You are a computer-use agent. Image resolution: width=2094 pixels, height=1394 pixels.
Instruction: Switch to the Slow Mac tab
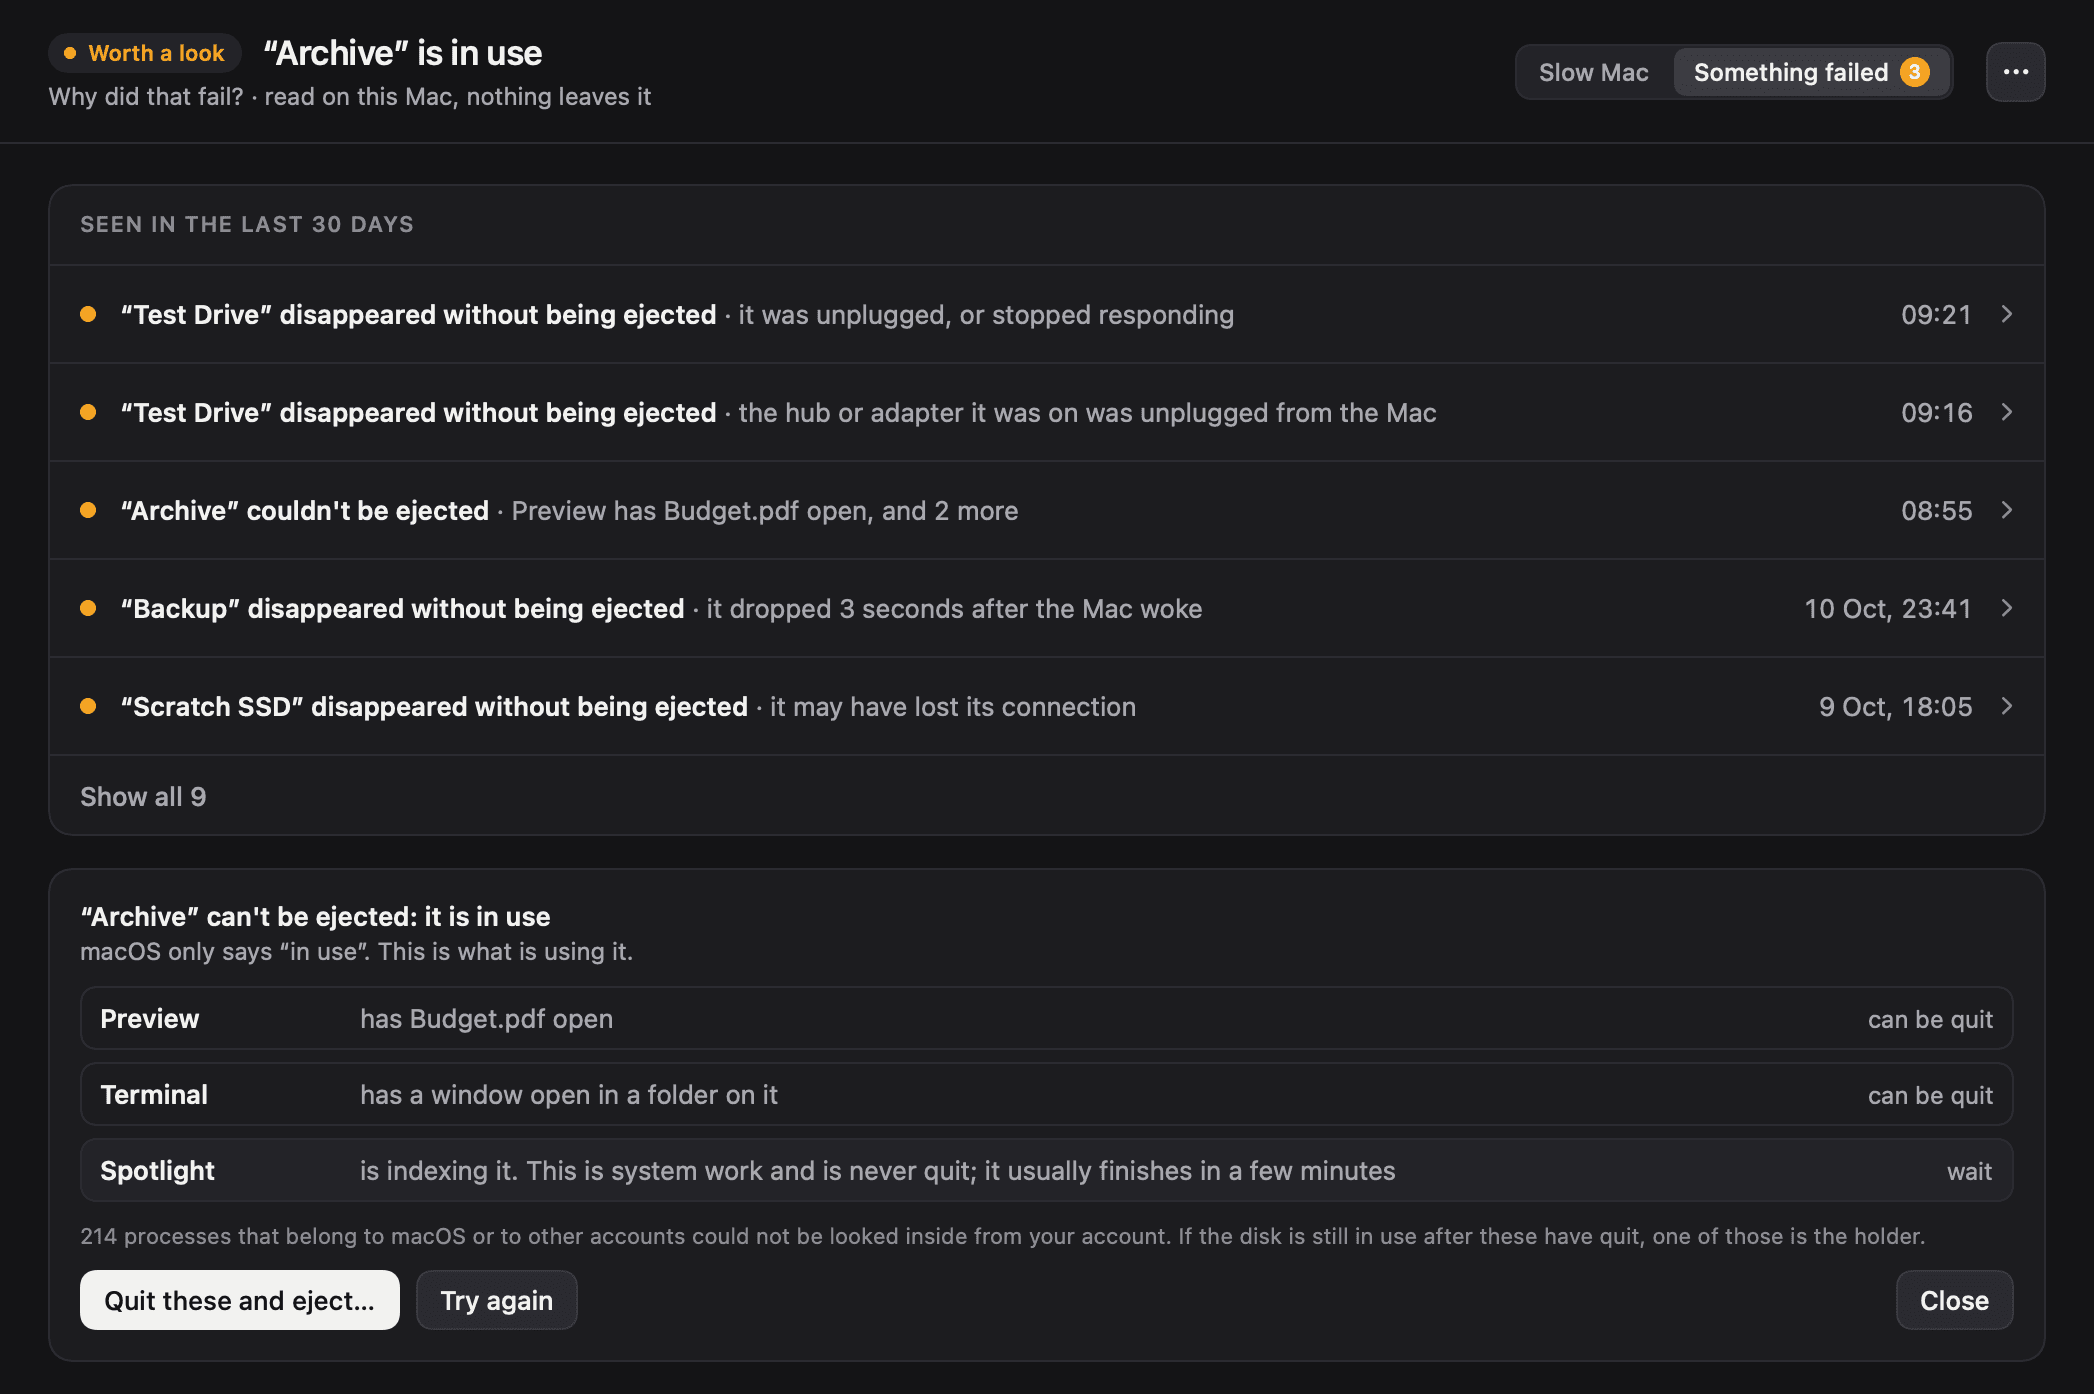(x=1593, y=72)
